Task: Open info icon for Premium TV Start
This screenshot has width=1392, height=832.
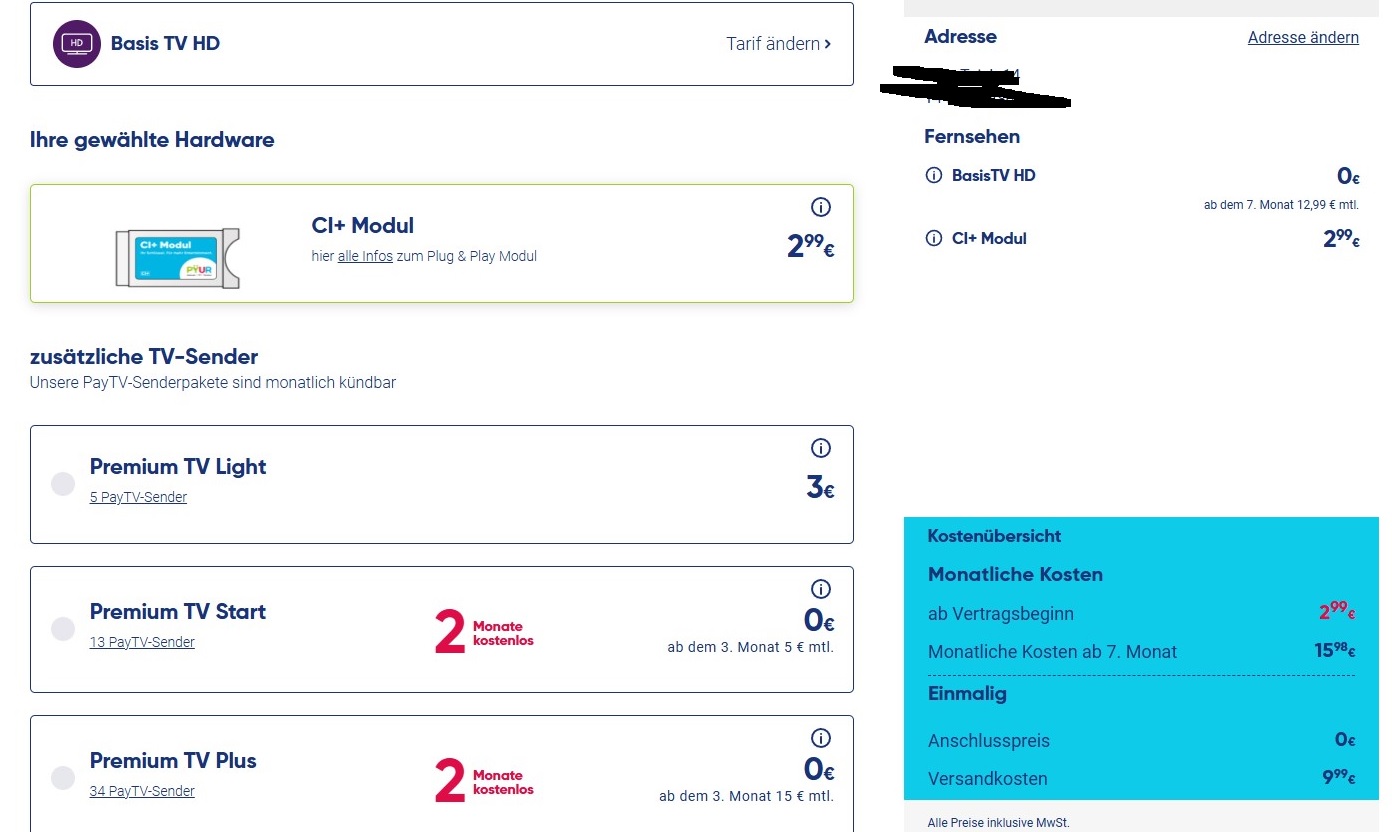Action: [821, 589]
